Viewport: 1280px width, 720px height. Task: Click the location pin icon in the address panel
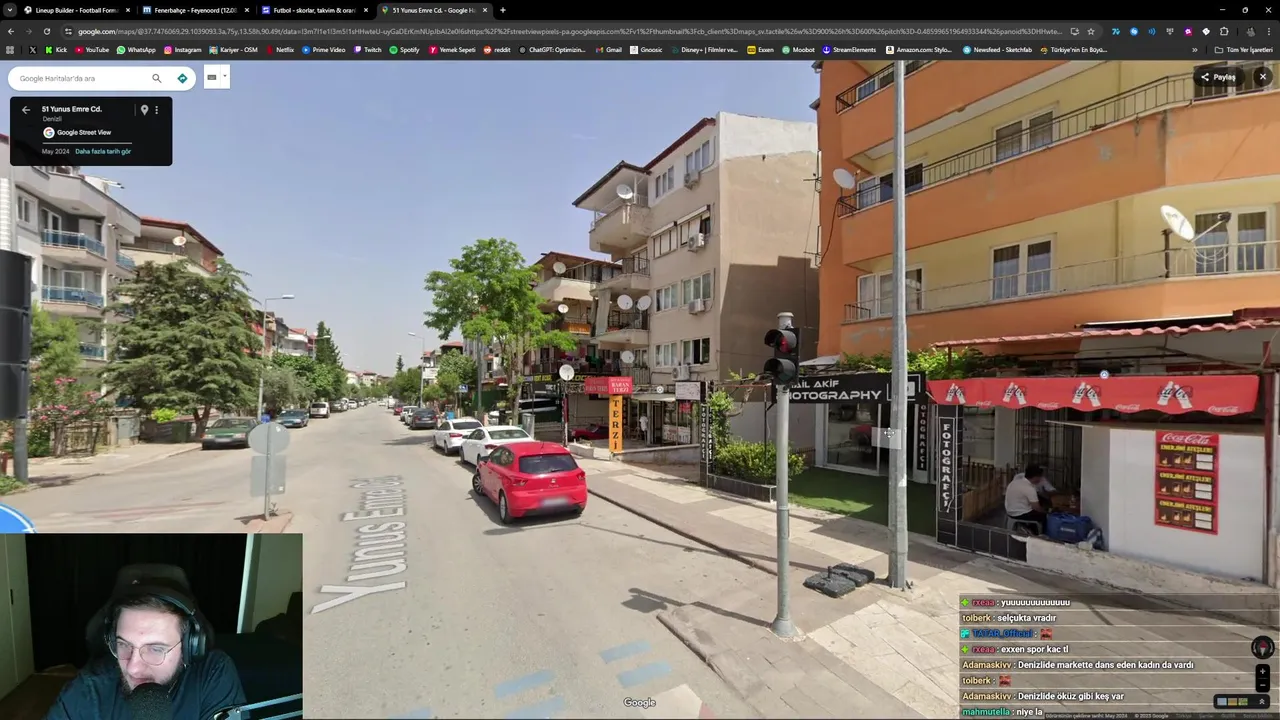pyautogui.click(x=144, y=110)
